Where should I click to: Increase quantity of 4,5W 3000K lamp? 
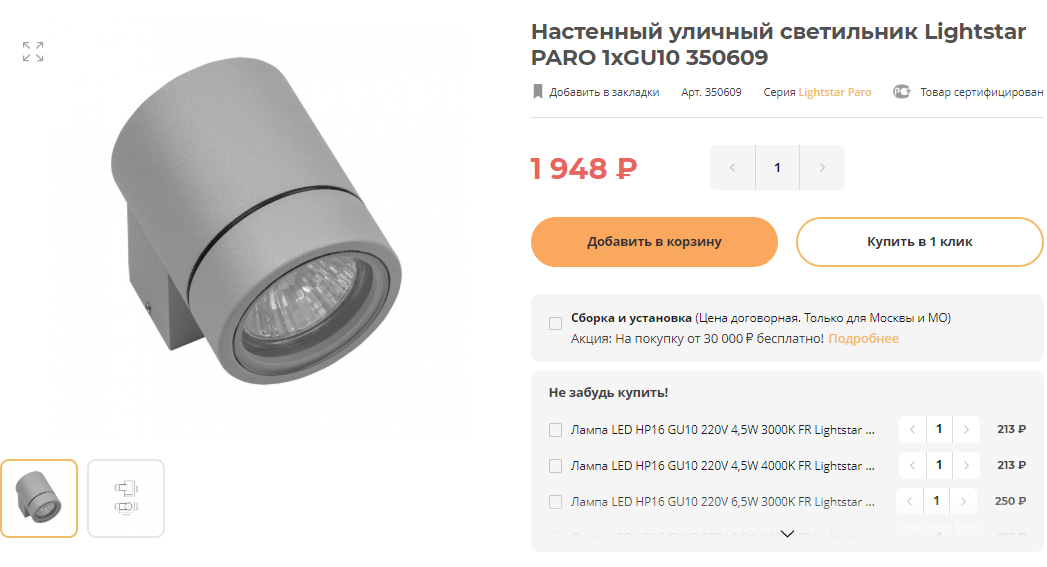point(966,429)
